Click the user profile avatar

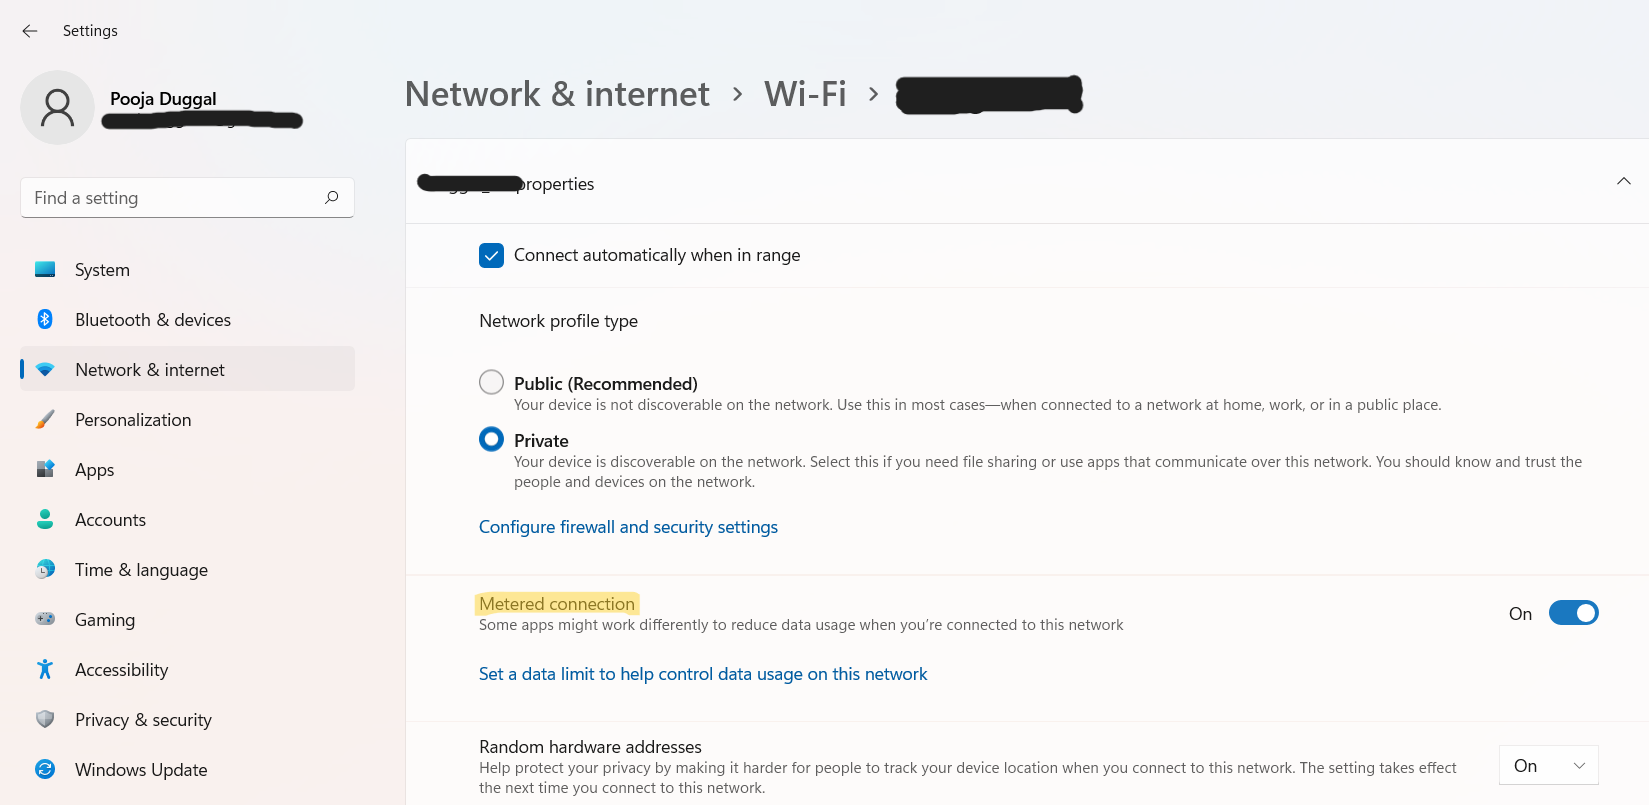click(57, 107)
